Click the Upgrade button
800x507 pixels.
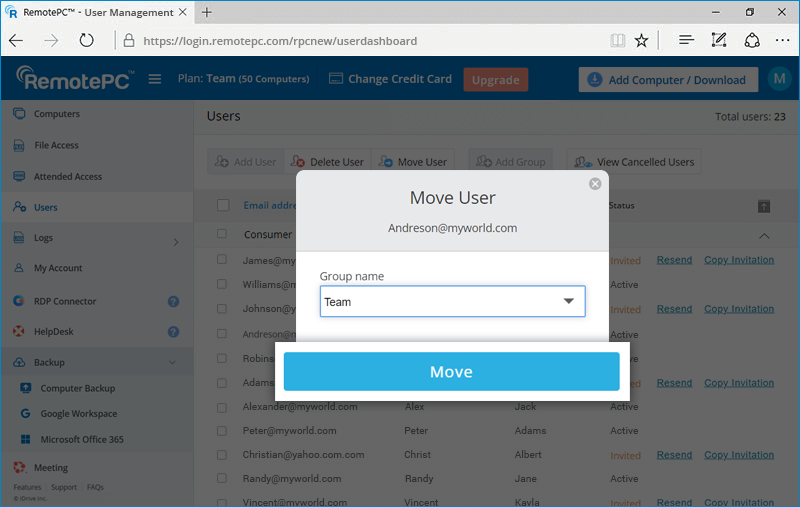click(495, 80)
